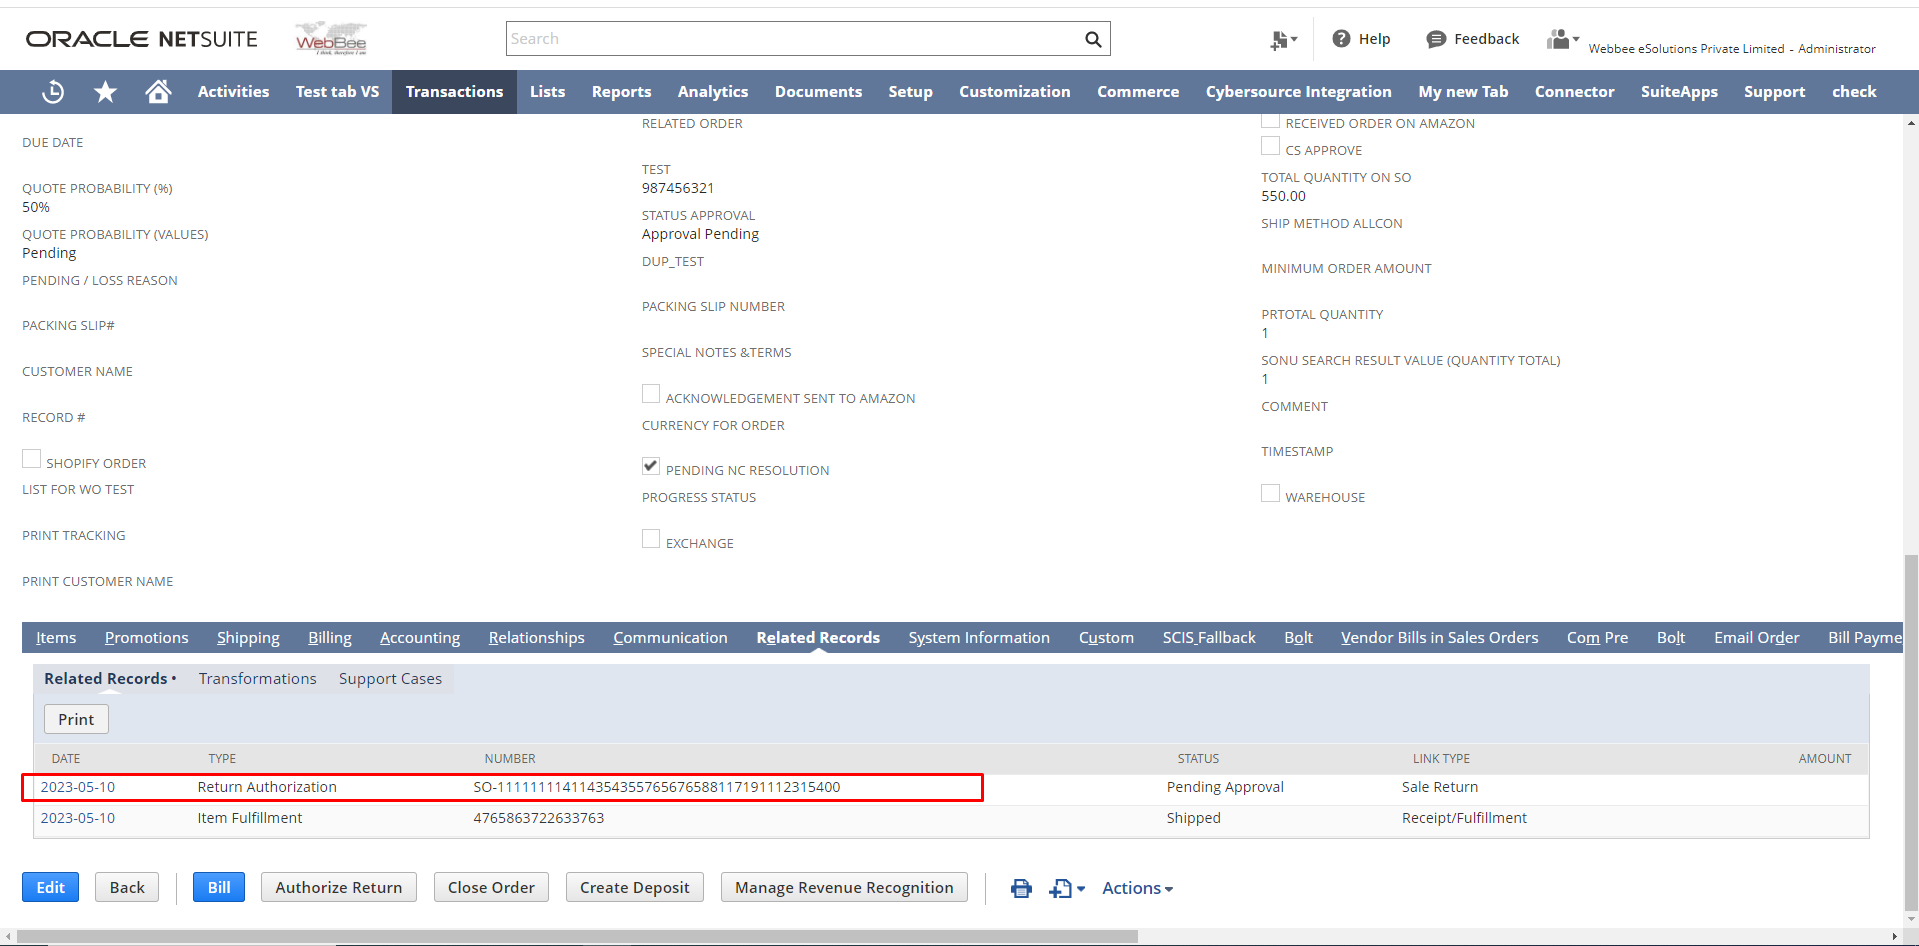Click the search magnifier icon
The image size is (1919, 946).
[1093, 39]
